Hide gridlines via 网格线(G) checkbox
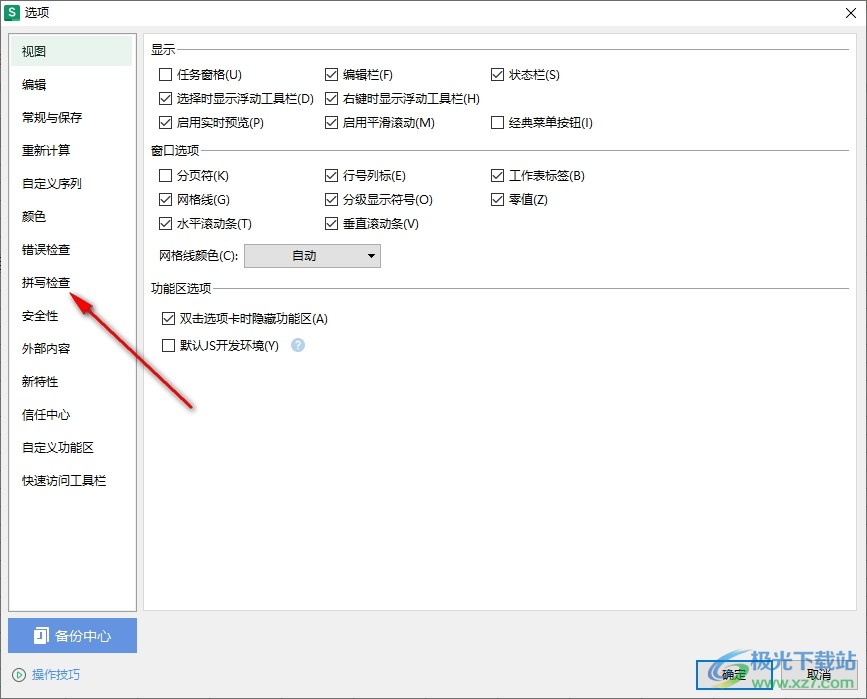867x699 pixels. (x=165, y=200)
